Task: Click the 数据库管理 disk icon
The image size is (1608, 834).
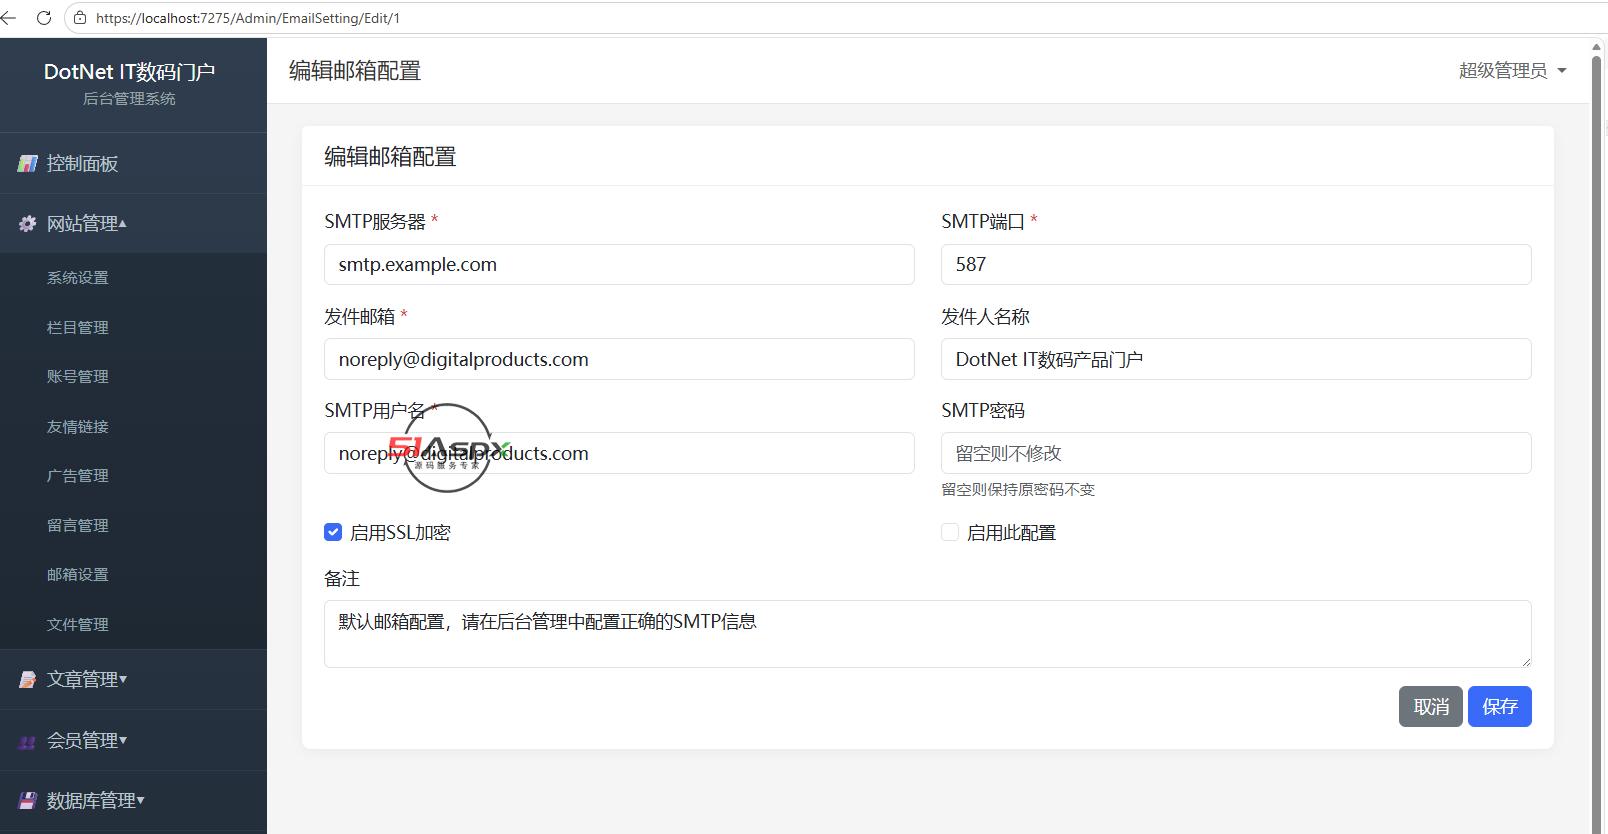Action: 28,801
